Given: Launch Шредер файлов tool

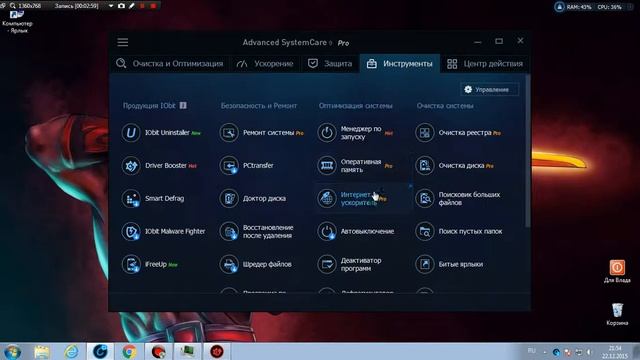Looking at the screenshot, I should coord(256,264).
